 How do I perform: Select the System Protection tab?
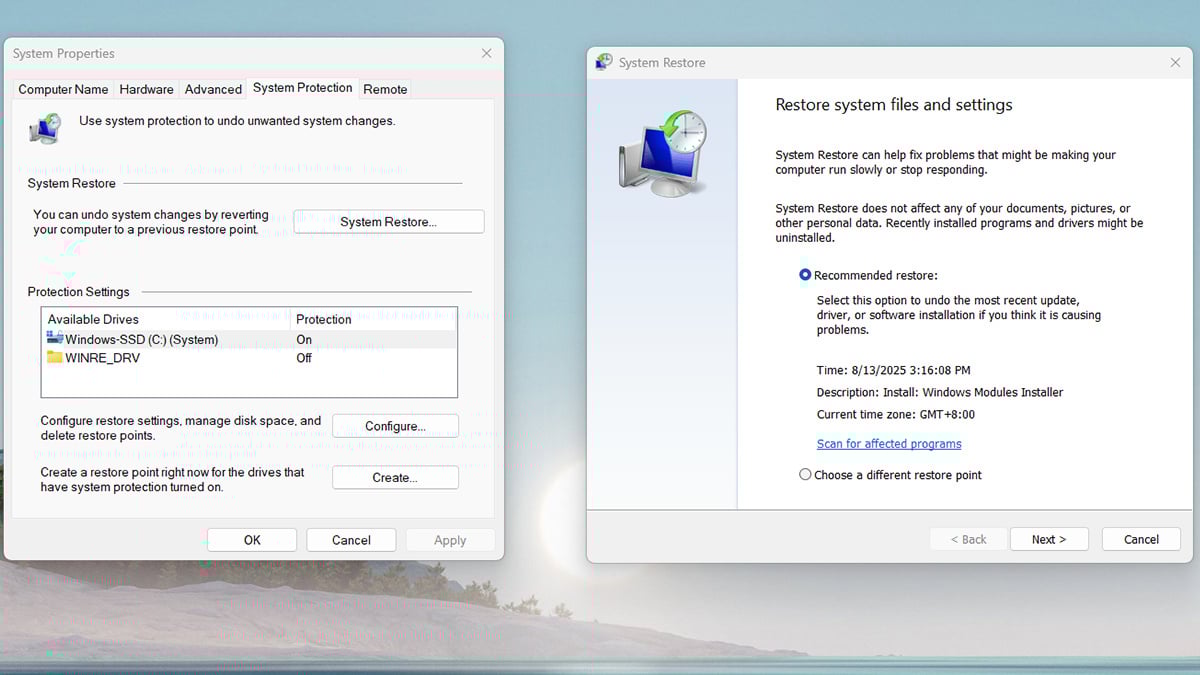click(302, 88)
